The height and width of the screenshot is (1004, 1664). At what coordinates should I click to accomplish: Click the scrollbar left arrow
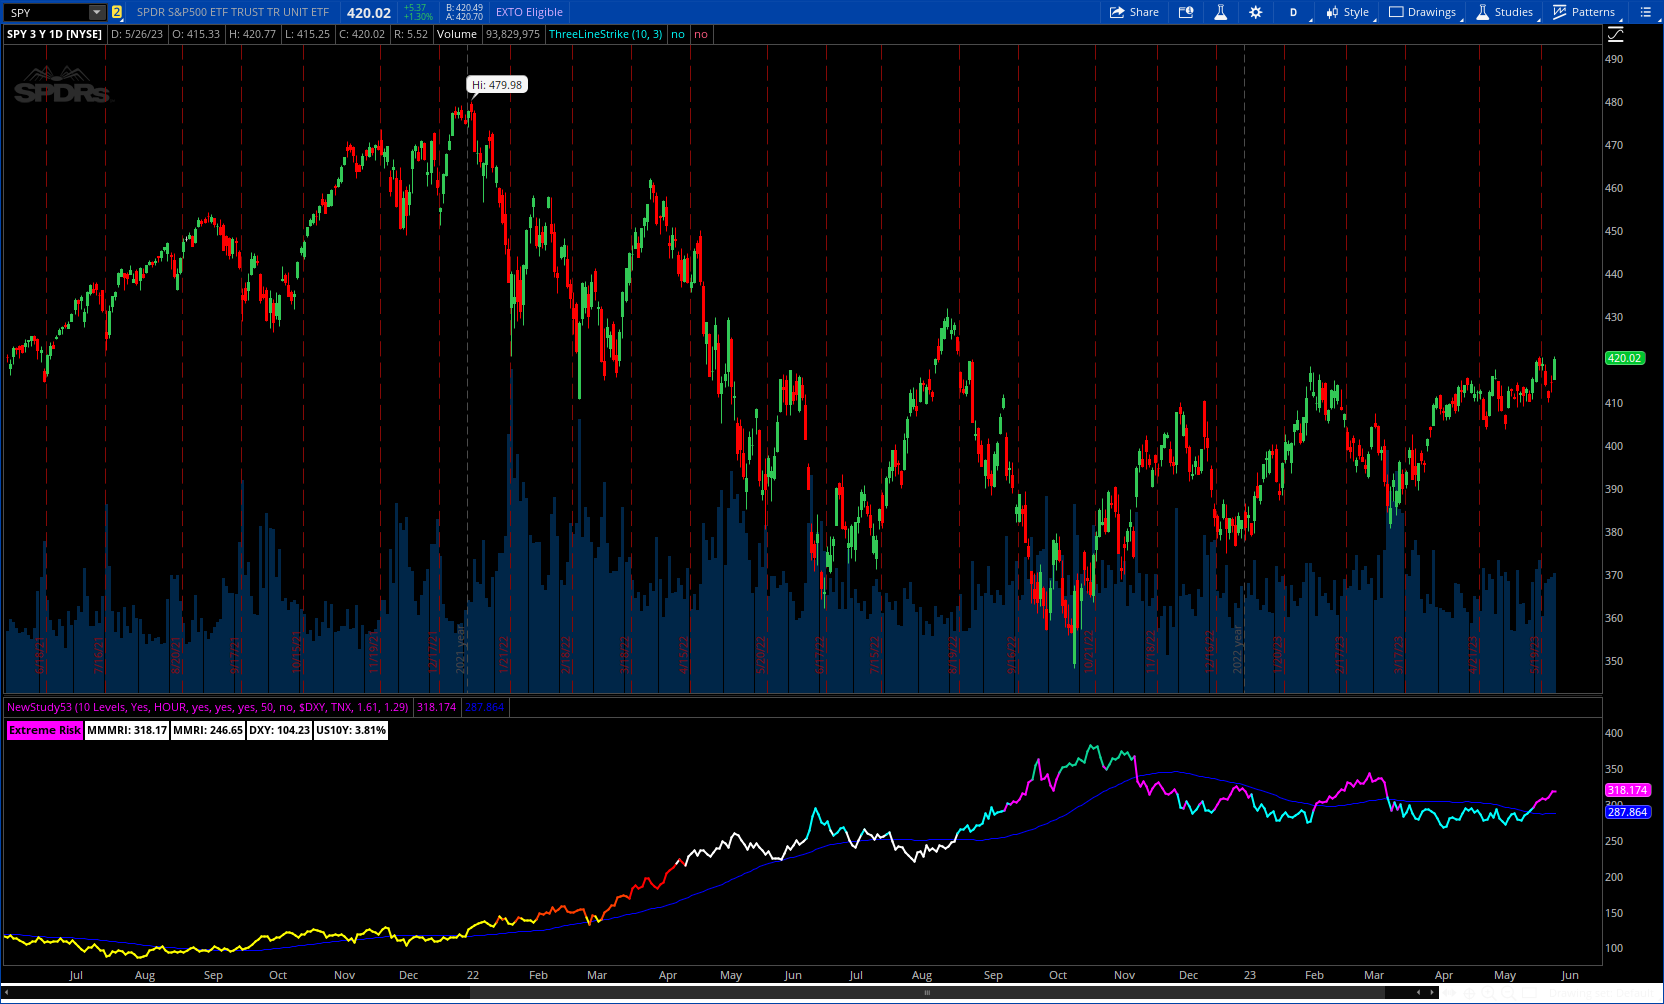6,993
